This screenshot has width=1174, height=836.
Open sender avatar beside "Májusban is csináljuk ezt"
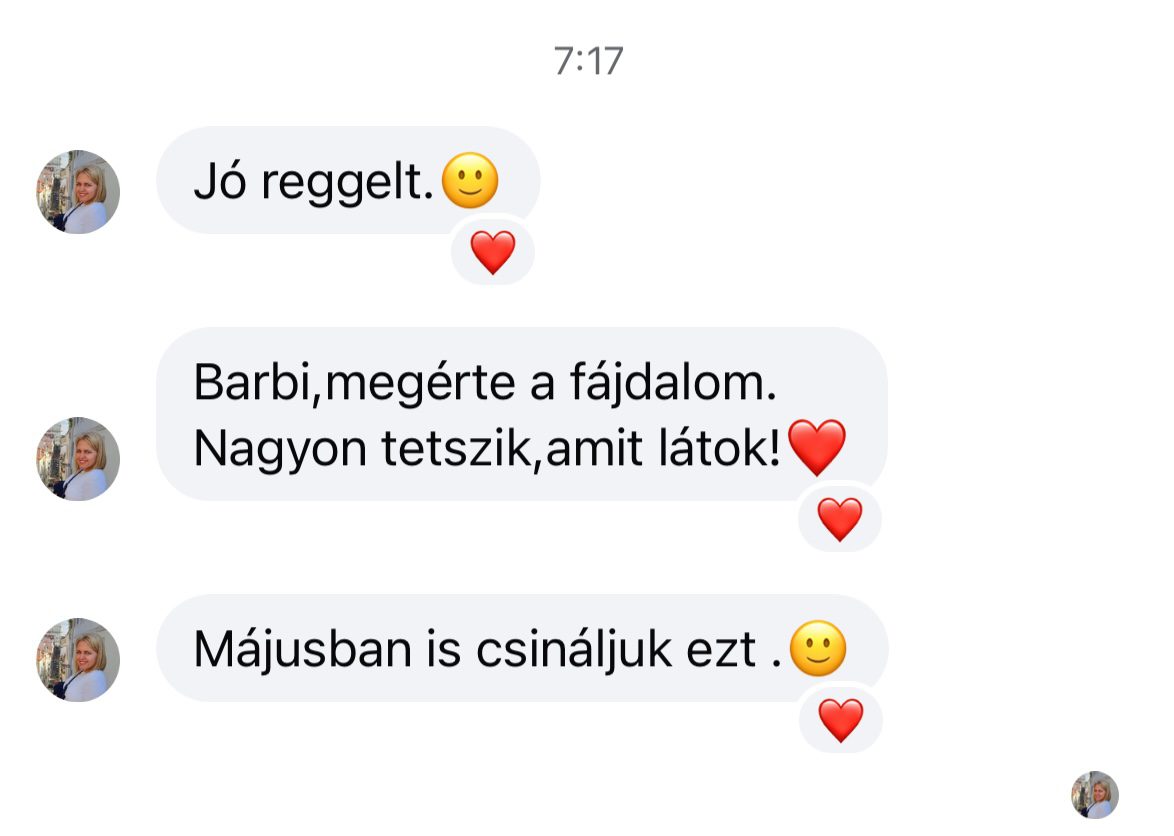[78, 659]
